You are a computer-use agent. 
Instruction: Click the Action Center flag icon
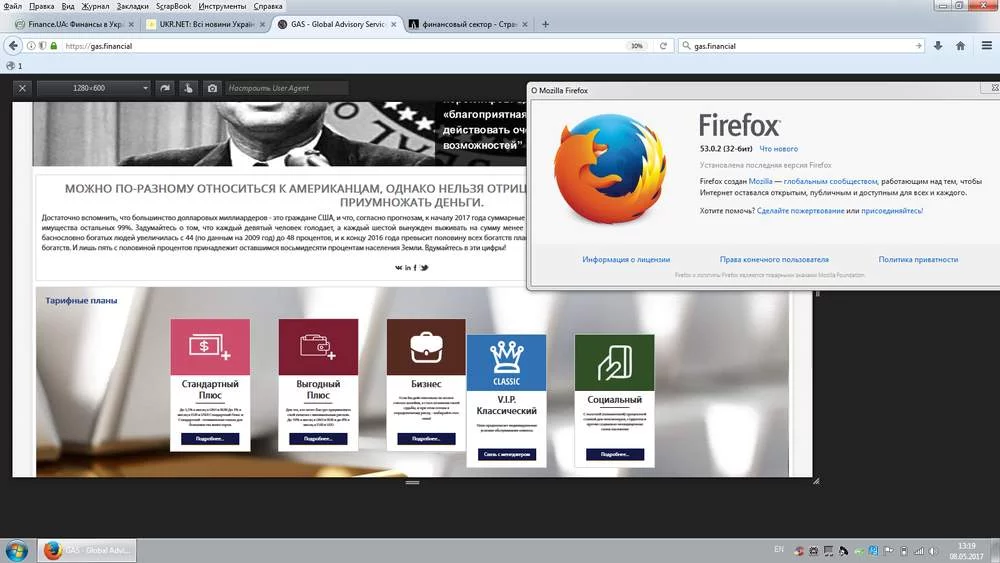[888, 550]
